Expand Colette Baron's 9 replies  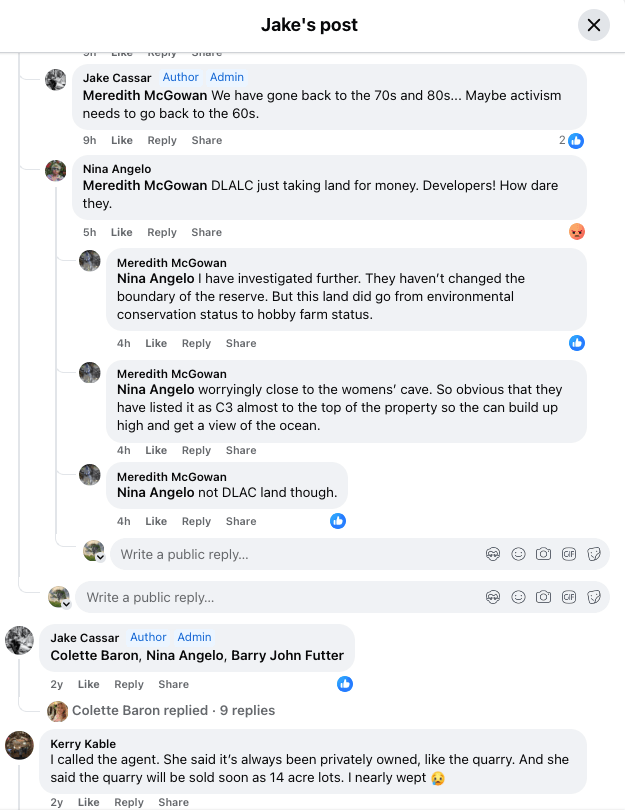(173, 710)
